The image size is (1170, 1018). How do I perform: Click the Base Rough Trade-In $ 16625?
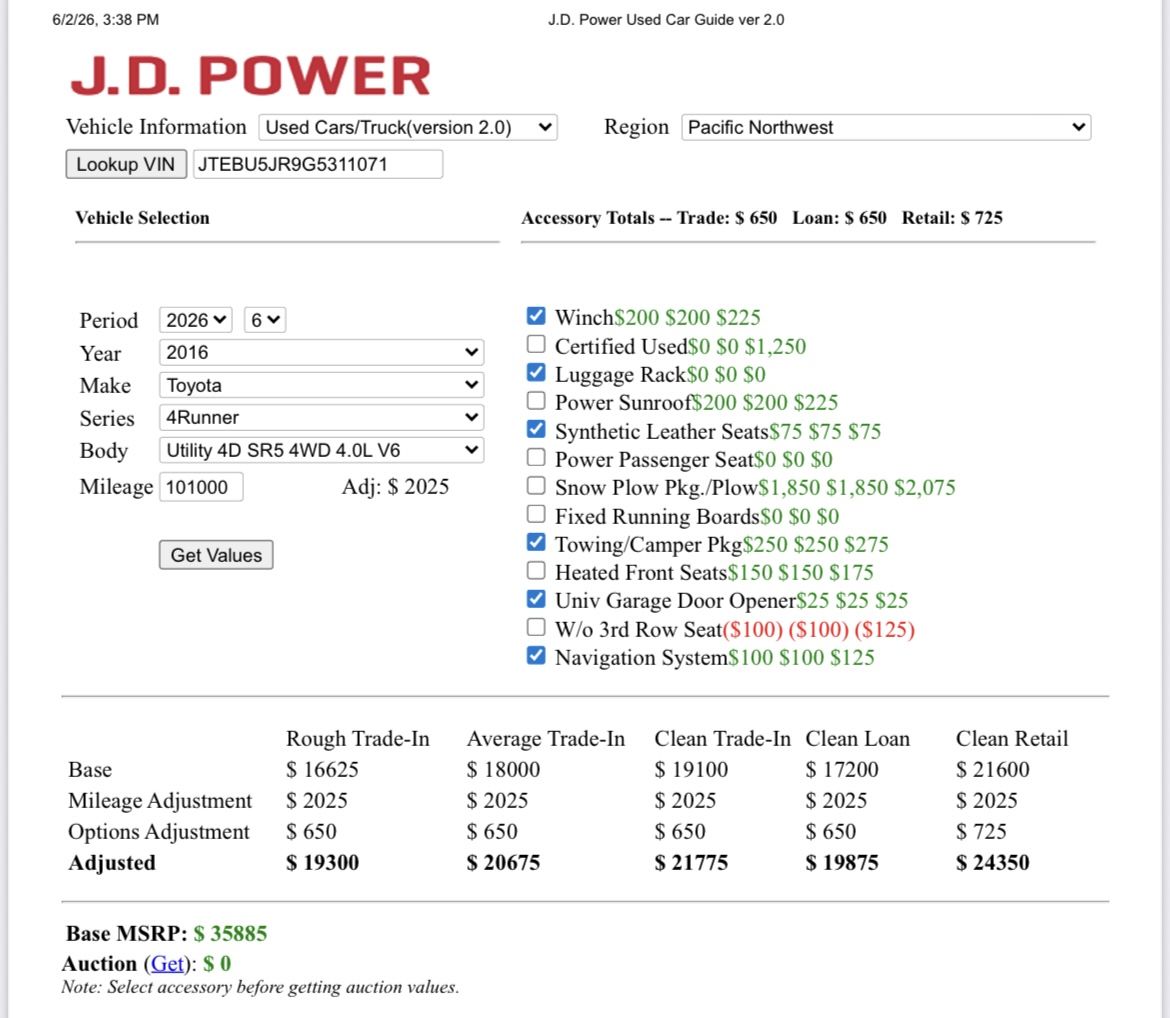322,769
